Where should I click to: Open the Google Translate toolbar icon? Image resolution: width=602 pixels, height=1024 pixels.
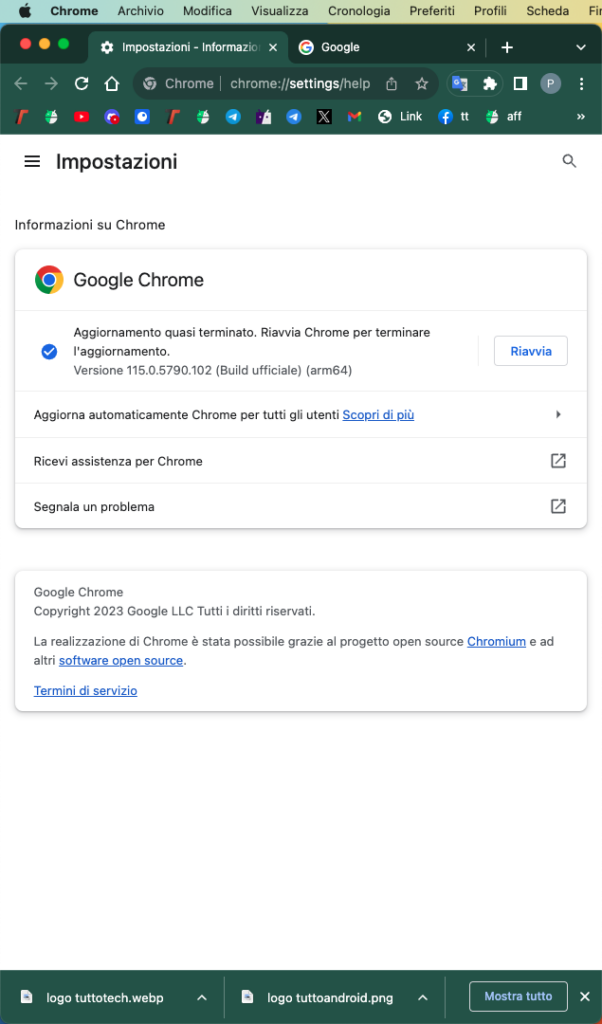pyautogui.click(x=459, y=83)
